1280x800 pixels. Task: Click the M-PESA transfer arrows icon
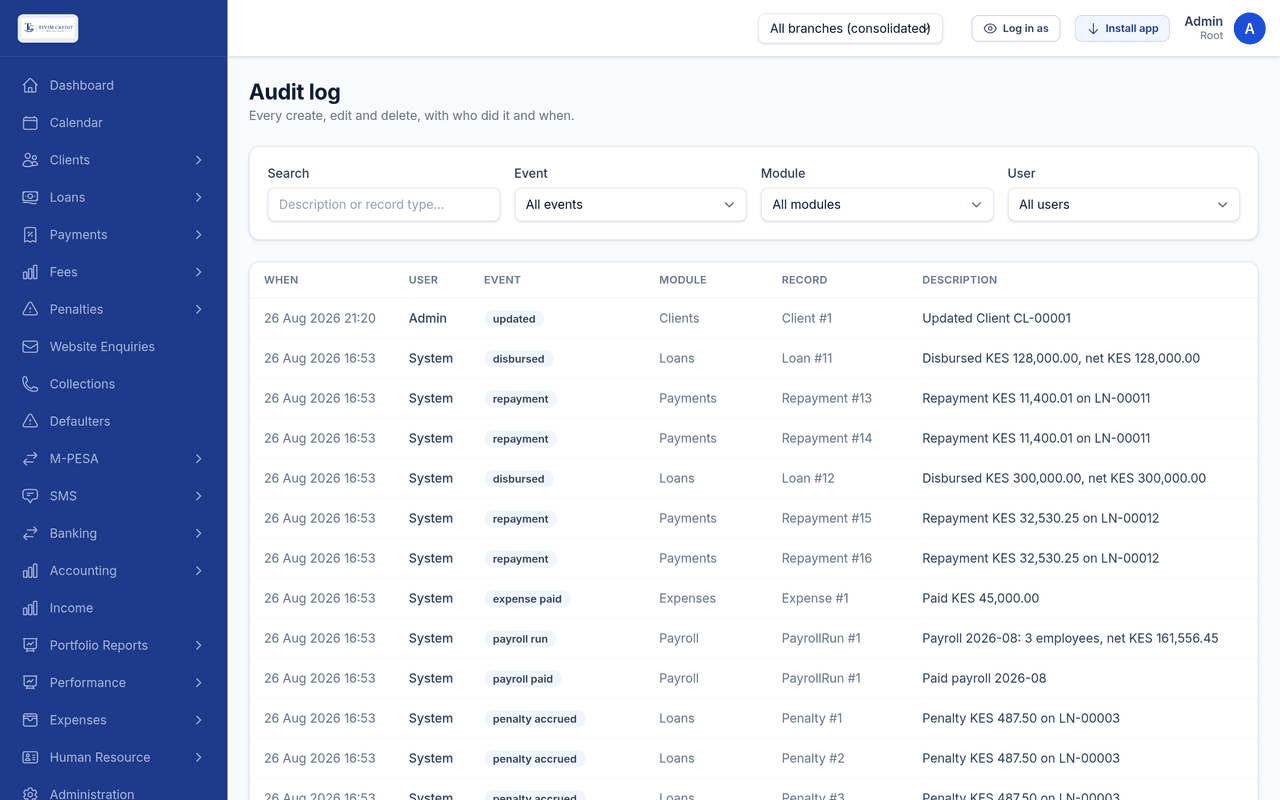(x=30, y=458)
